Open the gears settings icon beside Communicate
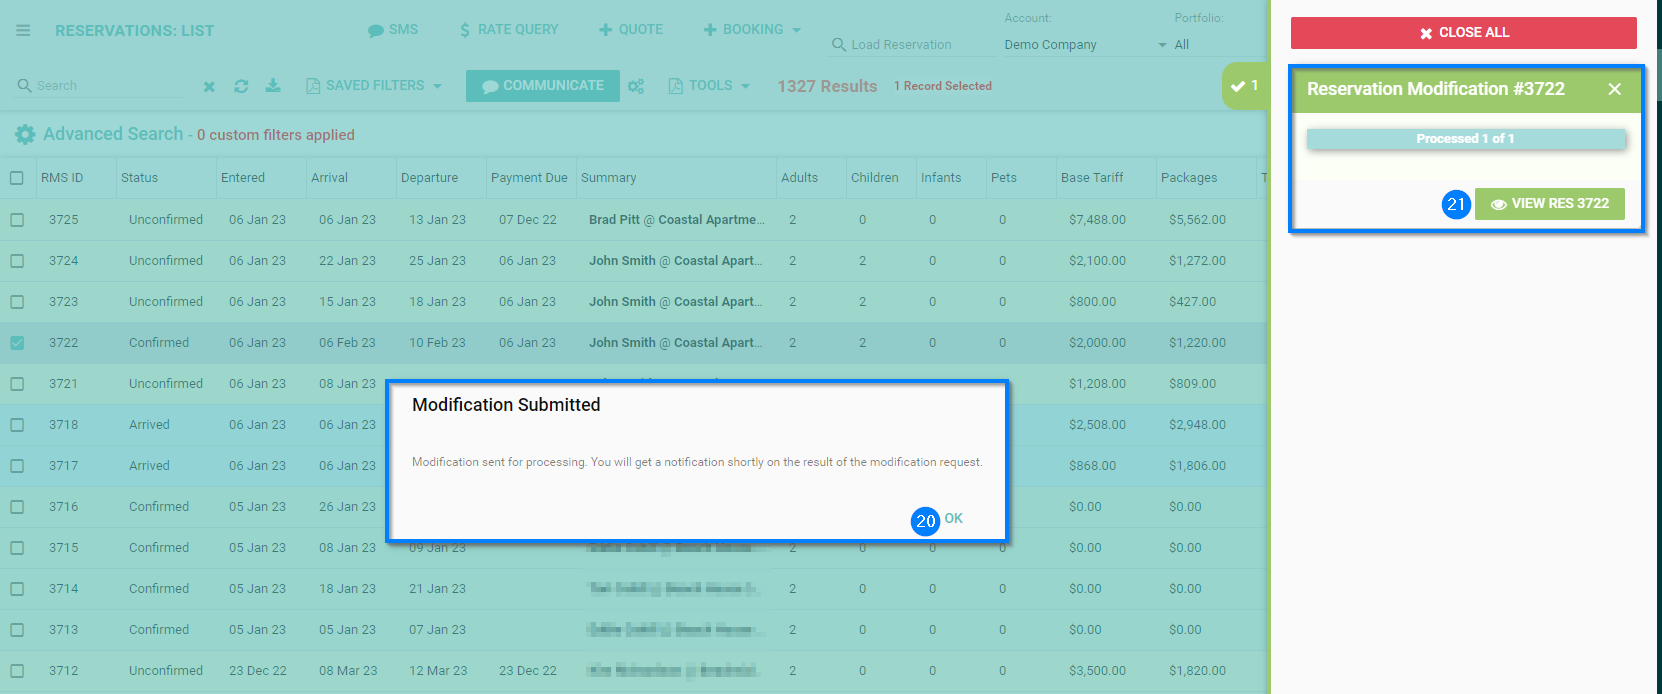 pyautogui.click(x=636, y=86)
